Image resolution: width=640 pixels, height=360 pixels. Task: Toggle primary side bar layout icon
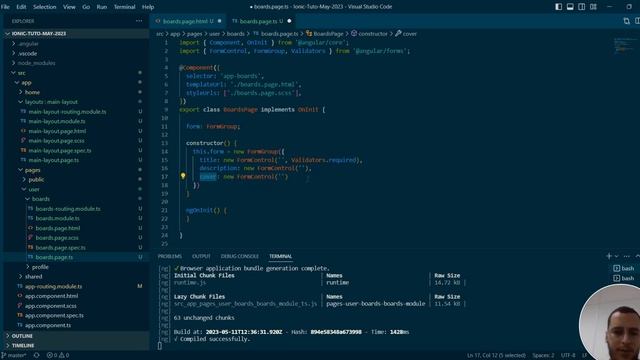click(559, 7)
